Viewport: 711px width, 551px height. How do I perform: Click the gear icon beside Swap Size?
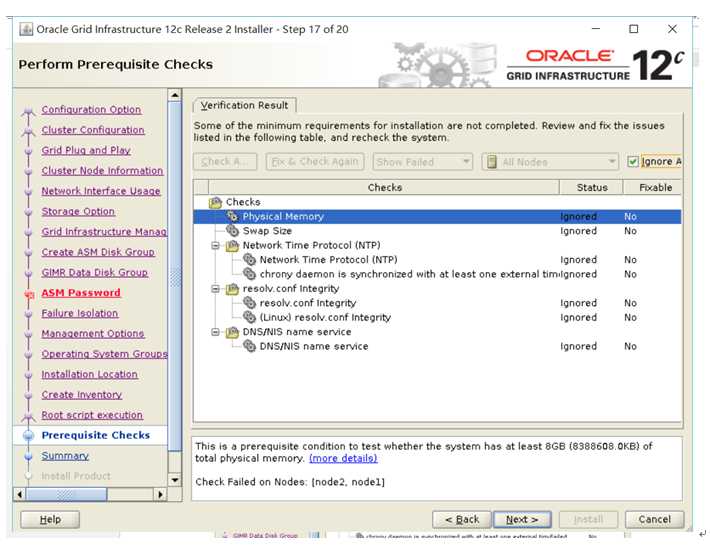pos(232,231)
